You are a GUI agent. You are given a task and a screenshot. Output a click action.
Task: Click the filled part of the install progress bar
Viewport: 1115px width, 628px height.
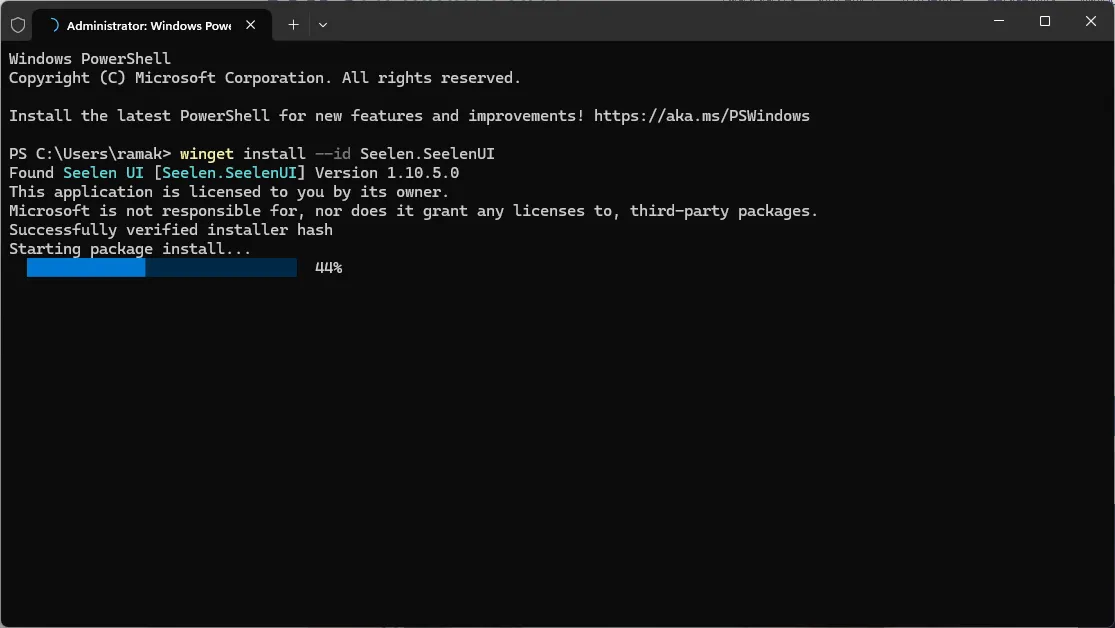(x=86, y=268)
